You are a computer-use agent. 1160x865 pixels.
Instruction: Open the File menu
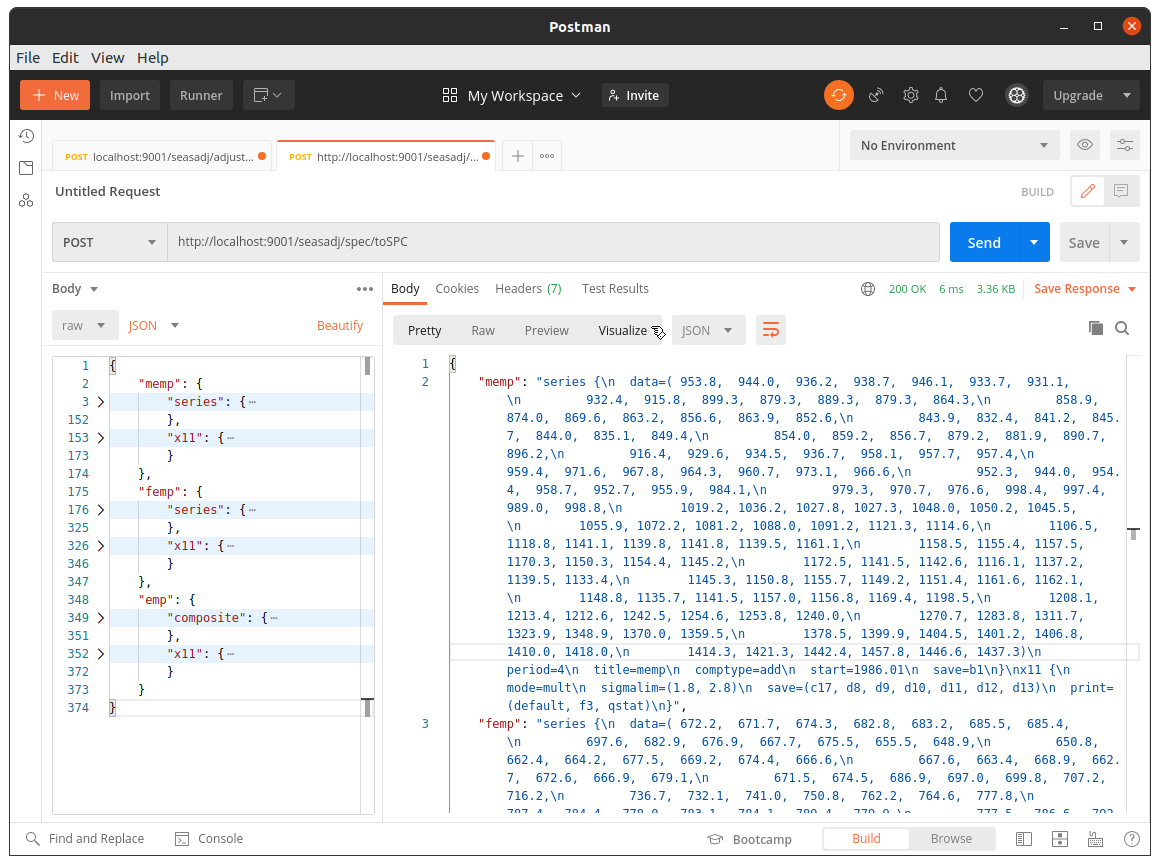pyautogui.click(x=28, y=58)
